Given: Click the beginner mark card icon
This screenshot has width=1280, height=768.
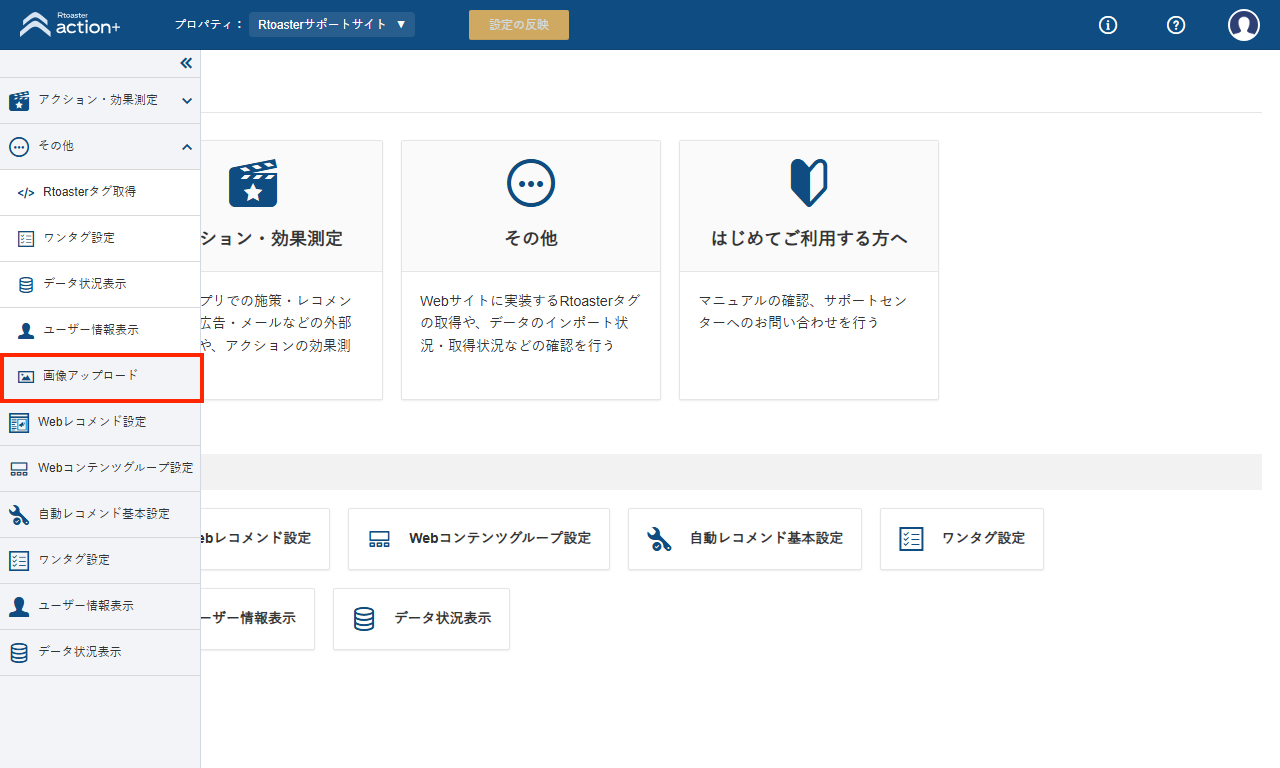Looking at the screenshot, I should 809,183.
